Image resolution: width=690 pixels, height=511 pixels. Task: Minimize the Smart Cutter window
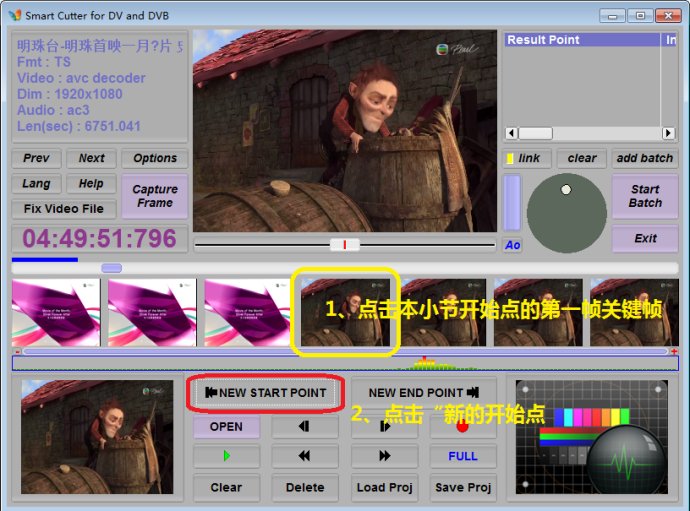pos(612,16)
